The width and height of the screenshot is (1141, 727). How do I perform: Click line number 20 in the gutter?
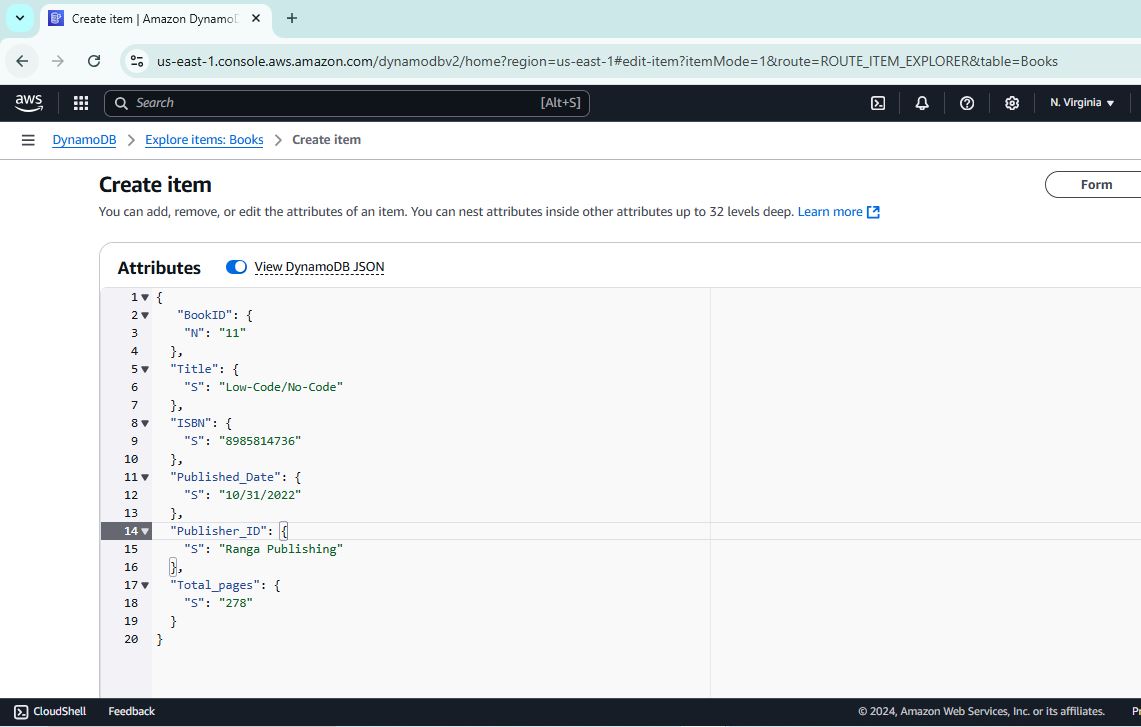click(x=131, y=640)
